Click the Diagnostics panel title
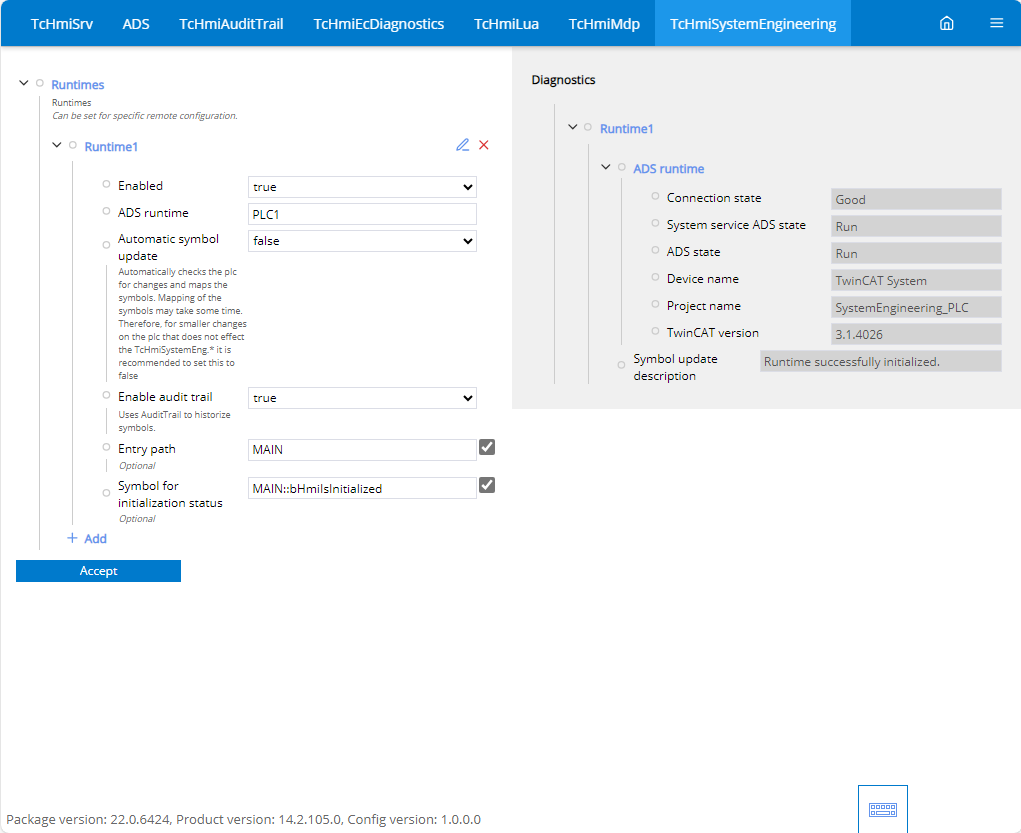Image resolution: width=1021 pixels, height=833 pixels. coord(563,79)
